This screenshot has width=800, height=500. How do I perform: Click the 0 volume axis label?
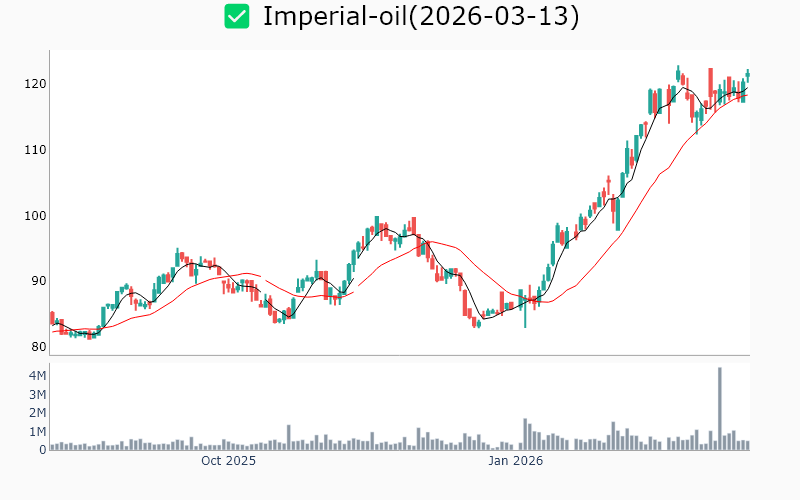[x=42, y=450]
